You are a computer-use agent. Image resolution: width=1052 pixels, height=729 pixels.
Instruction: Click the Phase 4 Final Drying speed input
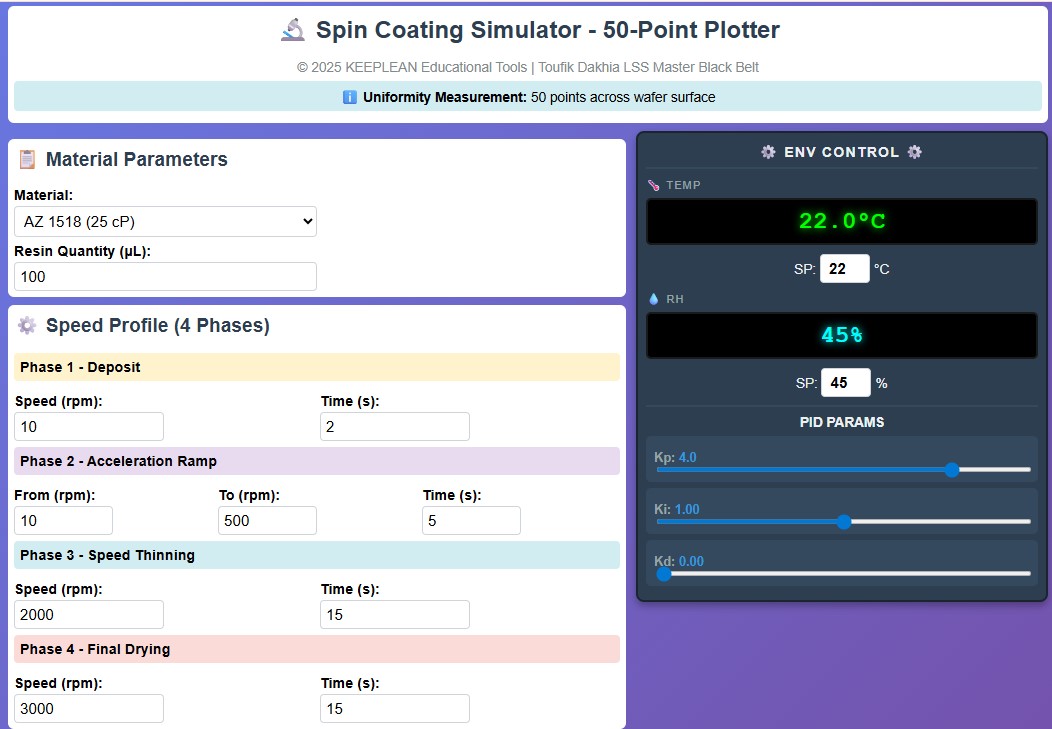(x=88, y=708)
